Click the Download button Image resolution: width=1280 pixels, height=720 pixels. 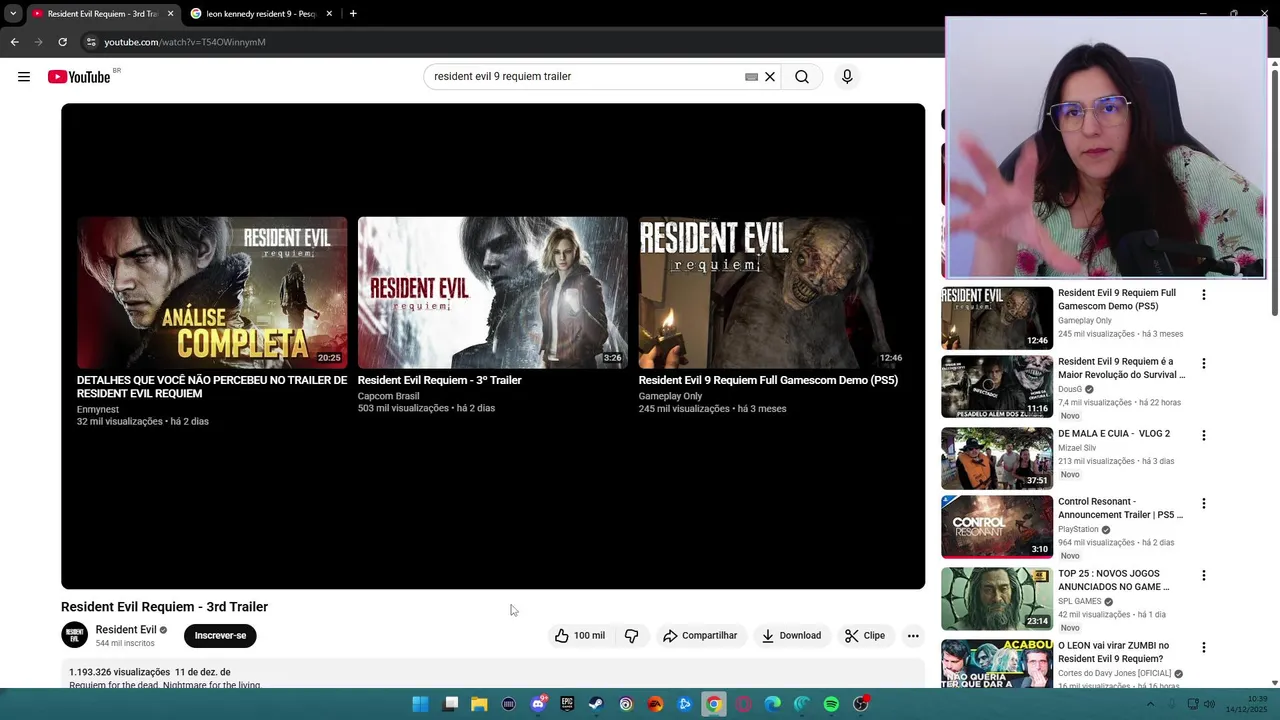[x=791, y=636]
